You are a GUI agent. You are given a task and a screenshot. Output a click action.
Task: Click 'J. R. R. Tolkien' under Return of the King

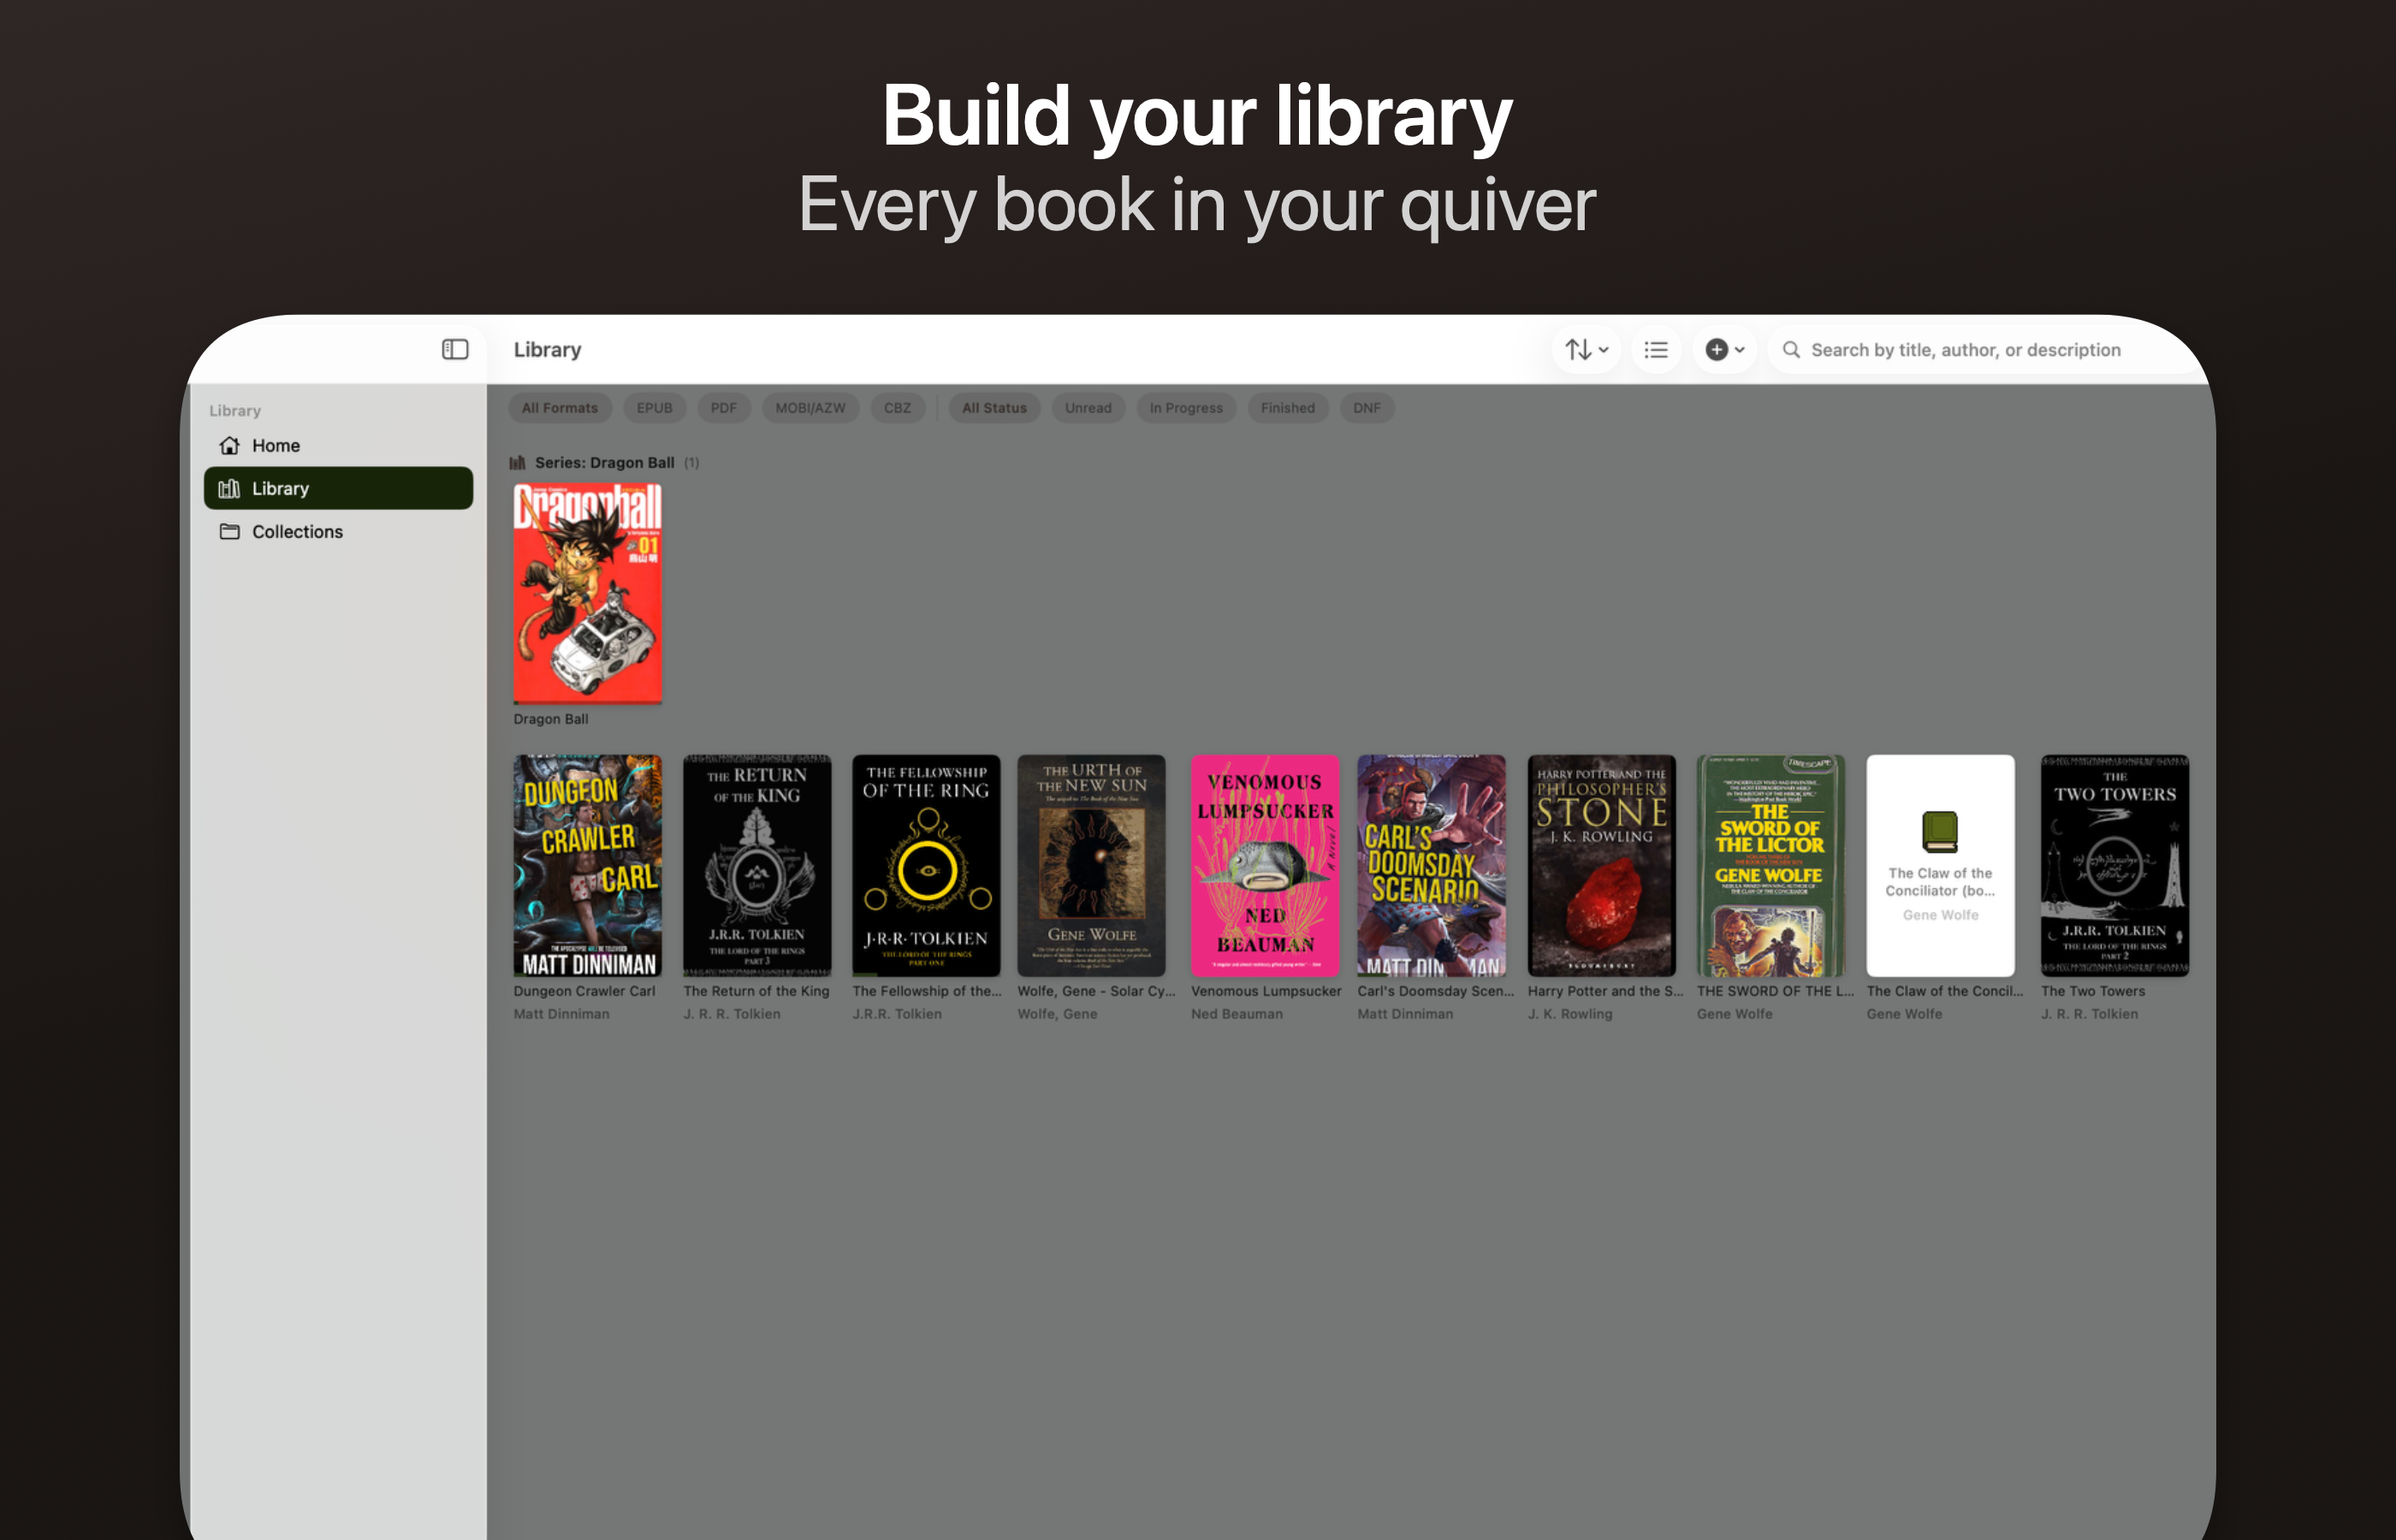(x=732, y=1014)
